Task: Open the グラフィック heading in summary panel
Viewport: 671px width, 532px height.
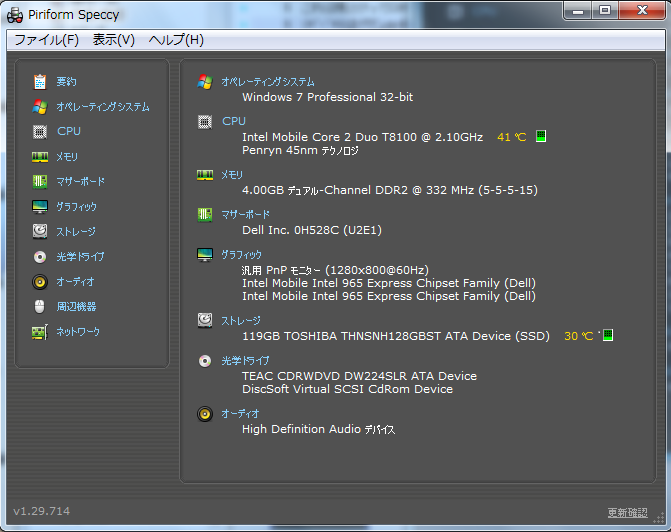Action: tap(241, 255)
